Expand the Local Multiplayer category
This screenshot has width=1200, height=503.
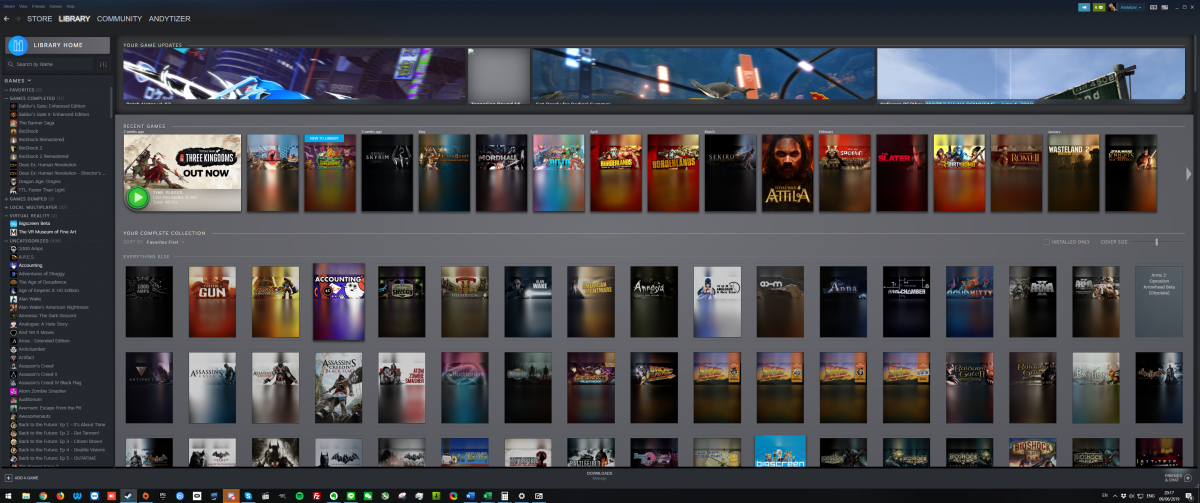(7, 206)
